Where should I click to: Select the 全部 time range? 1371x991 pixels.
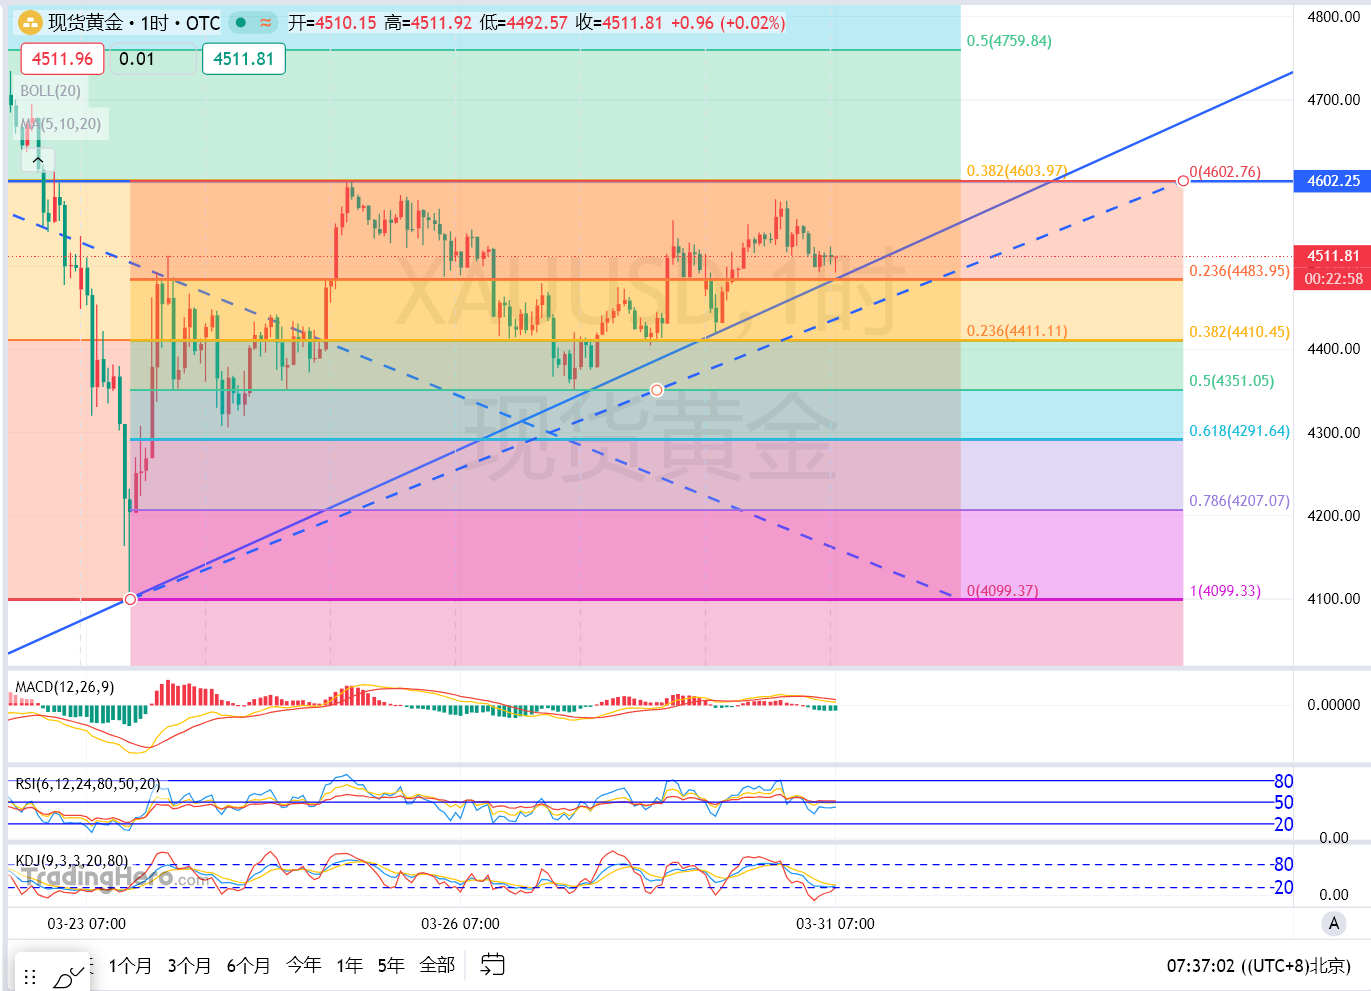[437, 965]
